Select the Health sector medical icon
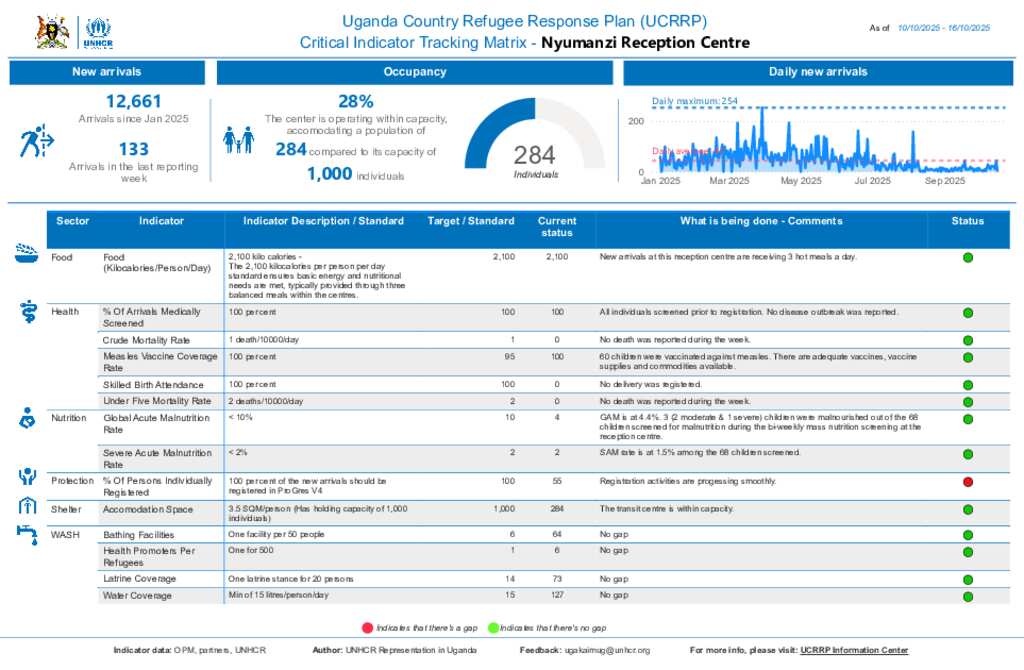 click(27, 312)
